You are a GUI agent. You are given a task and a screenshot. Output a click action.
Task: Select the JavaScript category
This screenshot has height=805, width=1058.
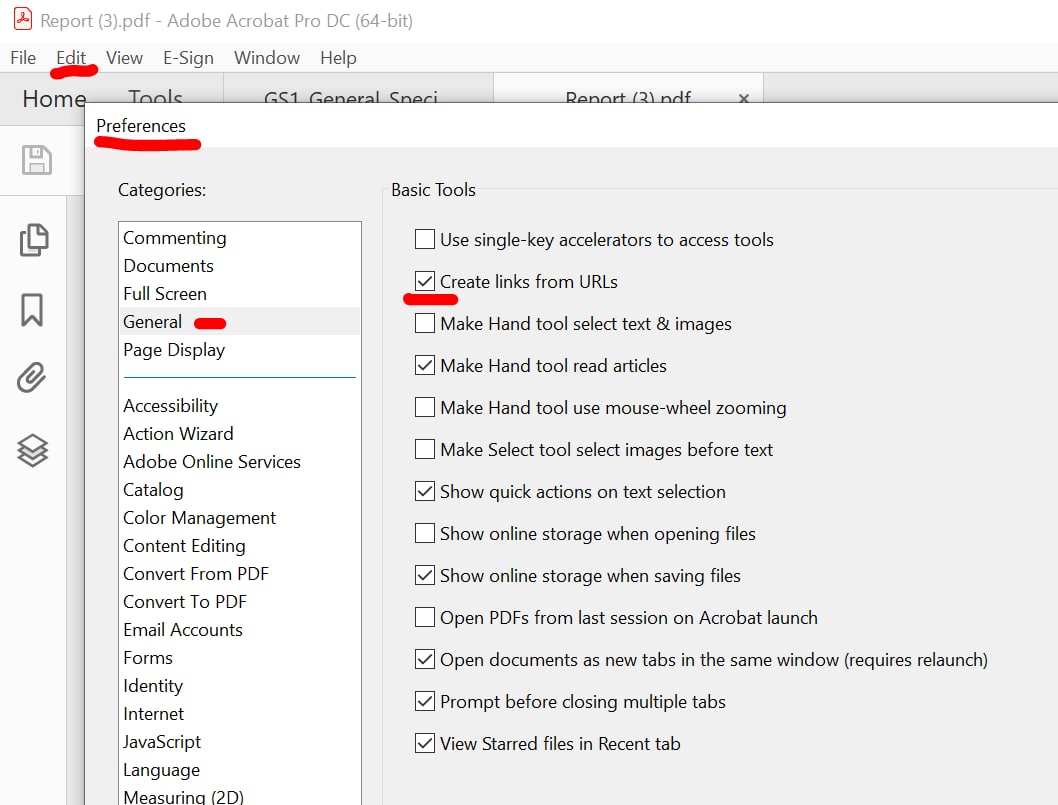coord(240,742)
